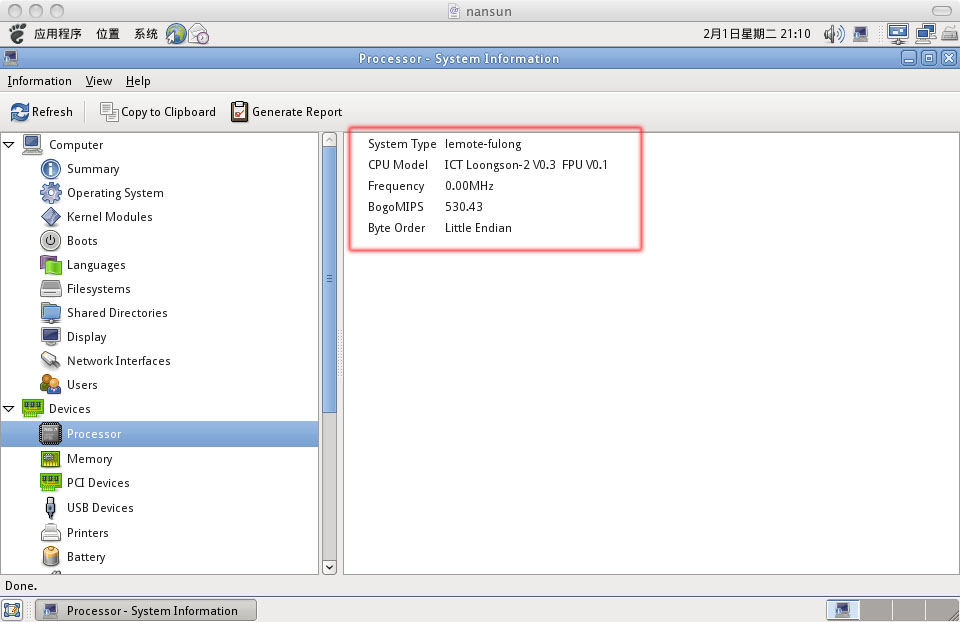Click the date and time clock

coord(757,34)
